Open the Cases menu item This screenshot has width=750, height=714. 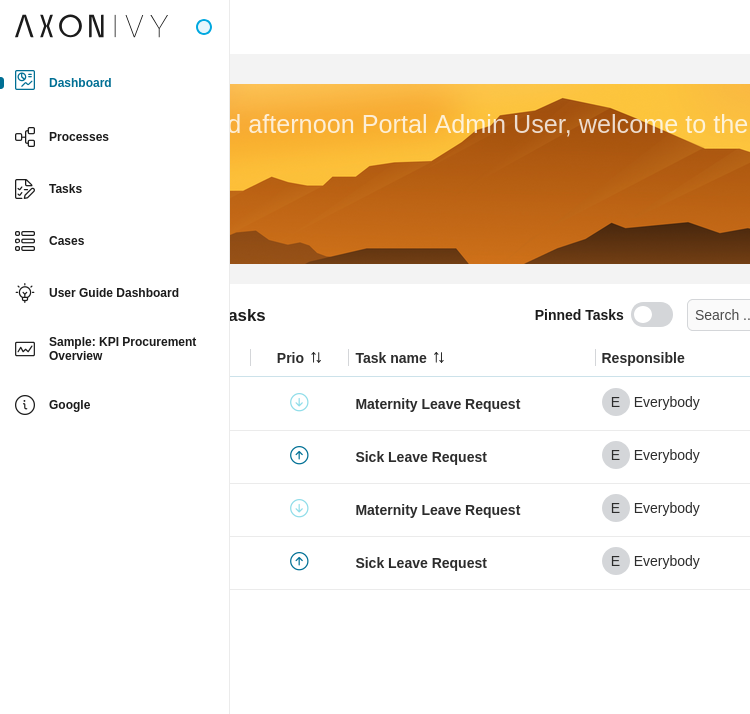67,241
